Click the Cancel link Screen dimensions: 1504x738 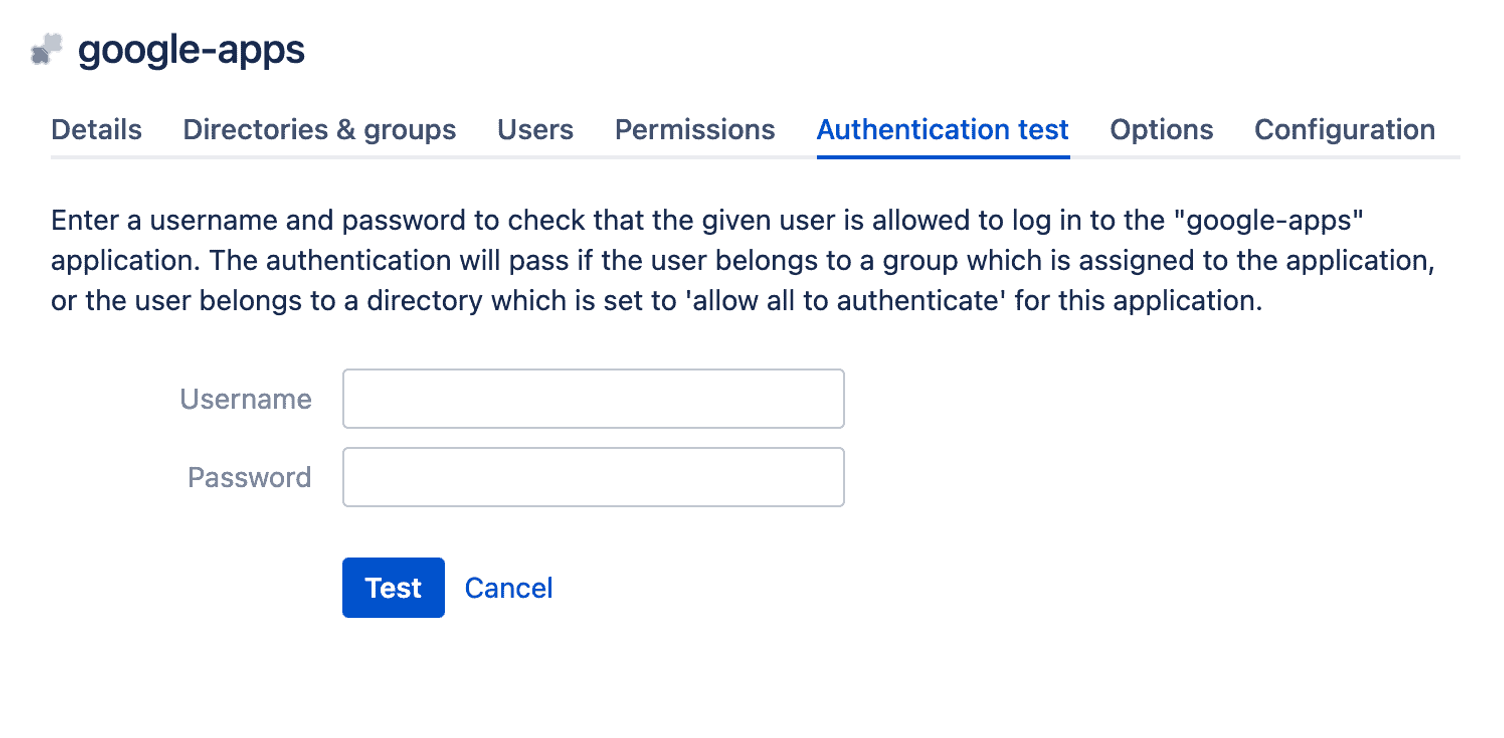[x=509, y=588]
